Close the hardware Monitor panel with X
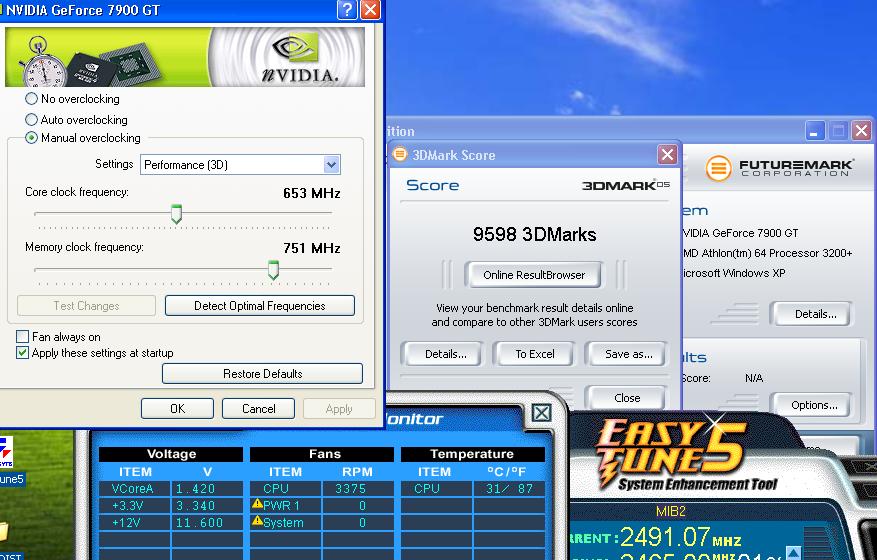The height and width of the screenshot is (560, 877). [541, 413]
